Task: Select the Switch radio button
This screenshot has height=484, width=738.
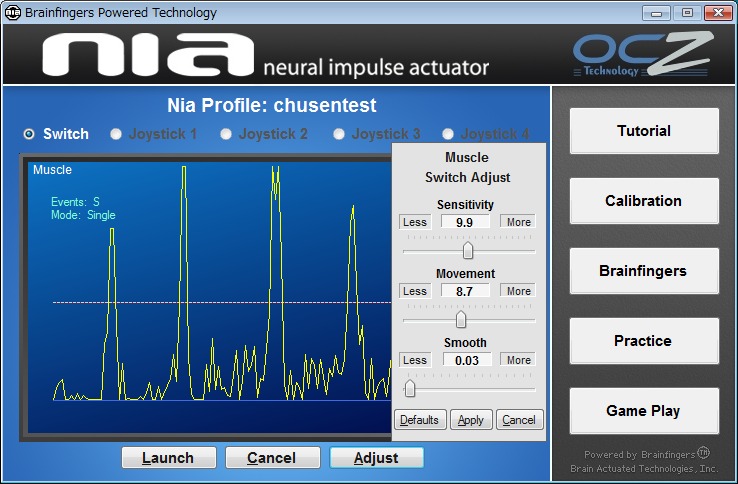Action: (x=29, y=134)
